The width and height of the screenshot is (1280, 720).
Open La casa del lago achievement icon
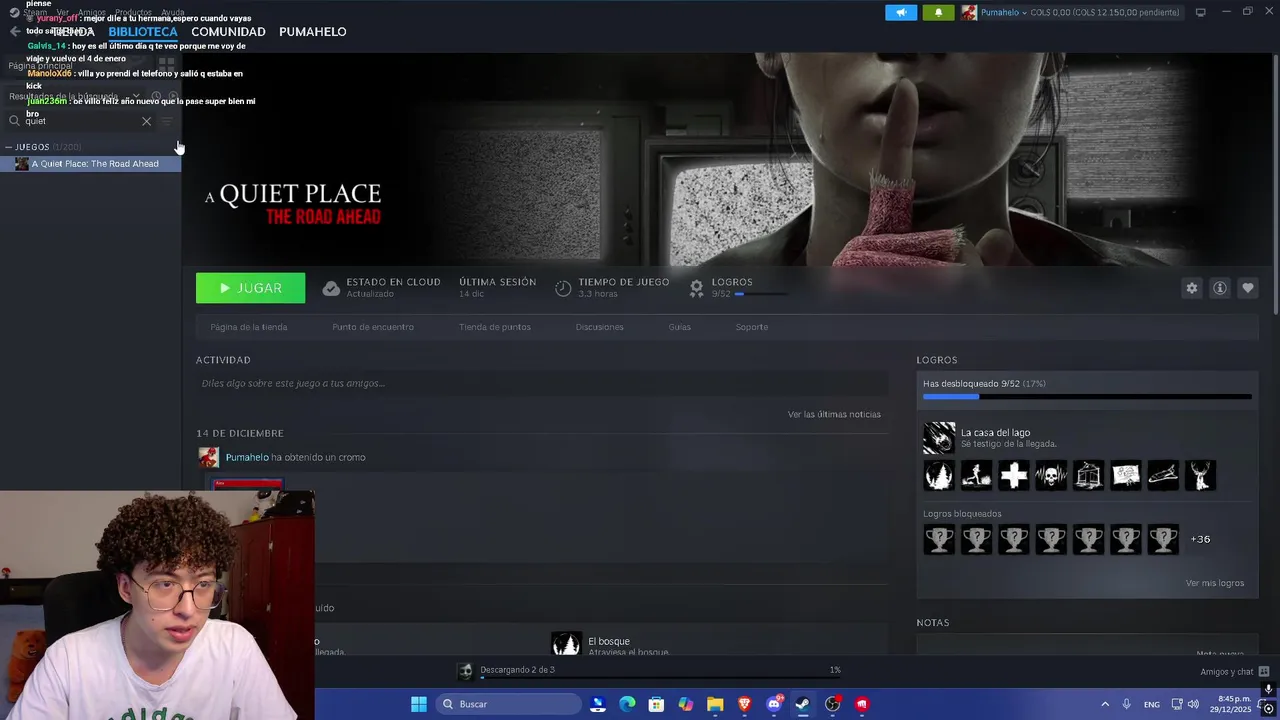click(x=939, y=438)
